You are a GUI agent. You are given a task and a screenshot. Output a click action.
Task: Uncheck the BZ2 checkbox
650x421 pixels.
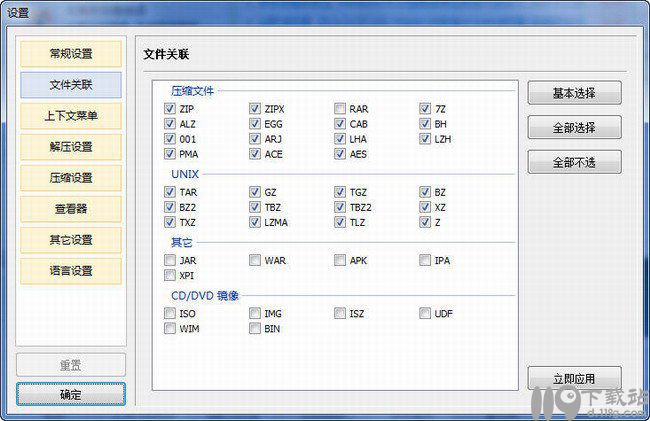tap(170, 207)
